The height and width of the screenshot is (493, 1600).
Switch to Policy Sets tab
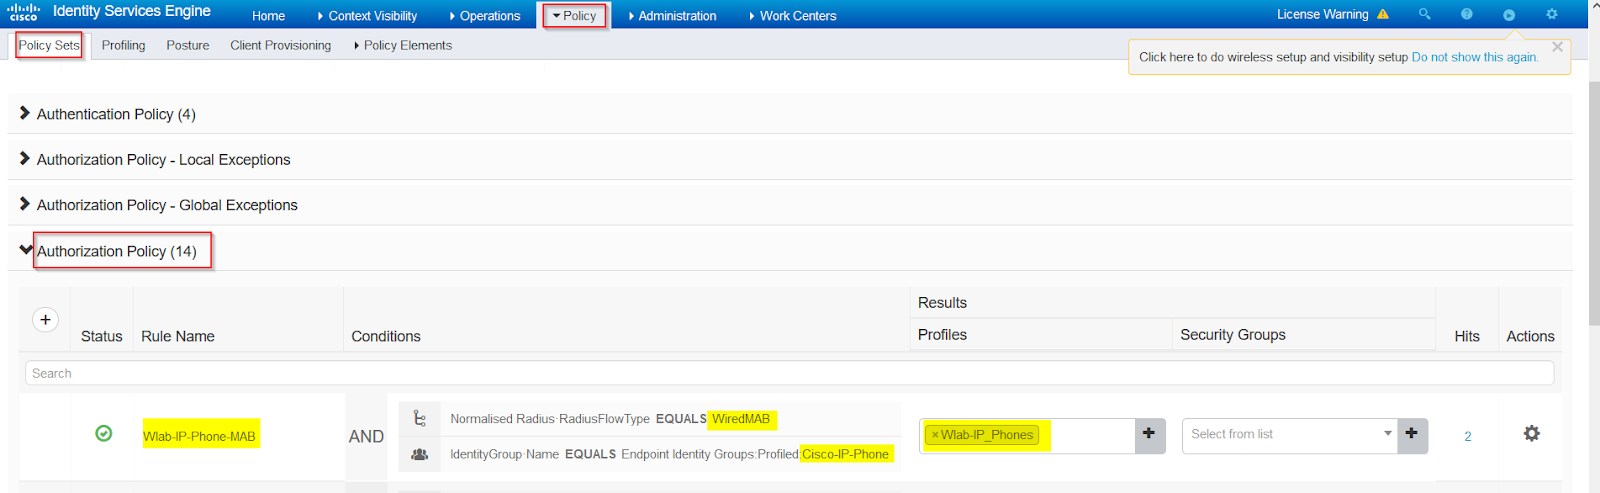[49, 45]
